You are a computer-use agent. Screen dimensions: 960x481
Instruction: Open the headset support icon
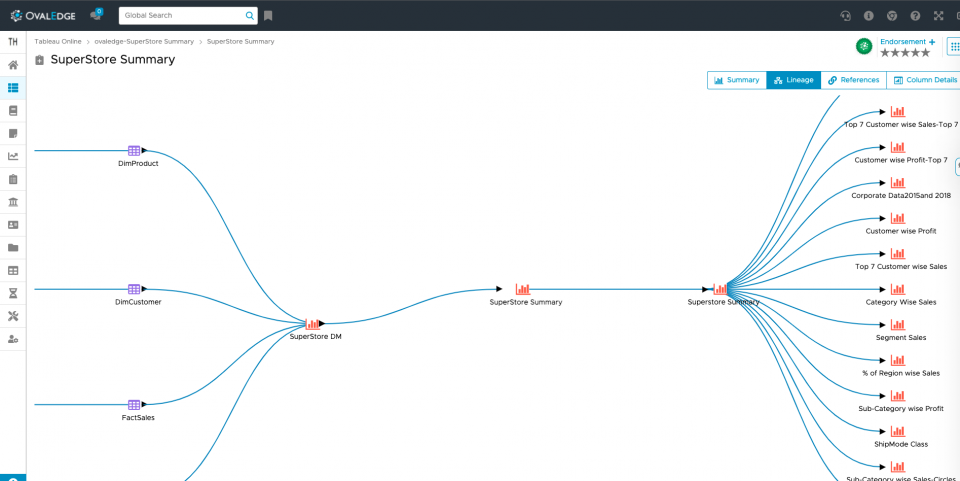846,16
